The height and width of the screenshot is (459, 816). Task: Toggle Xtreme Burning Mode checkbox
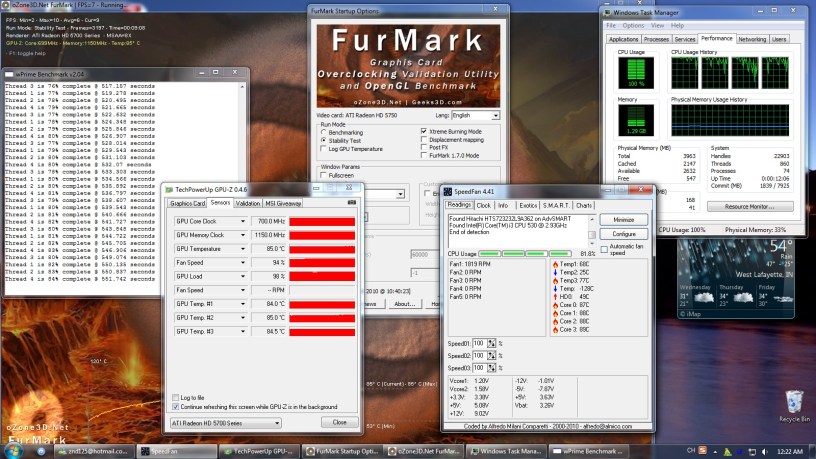[x=423, y=132]
